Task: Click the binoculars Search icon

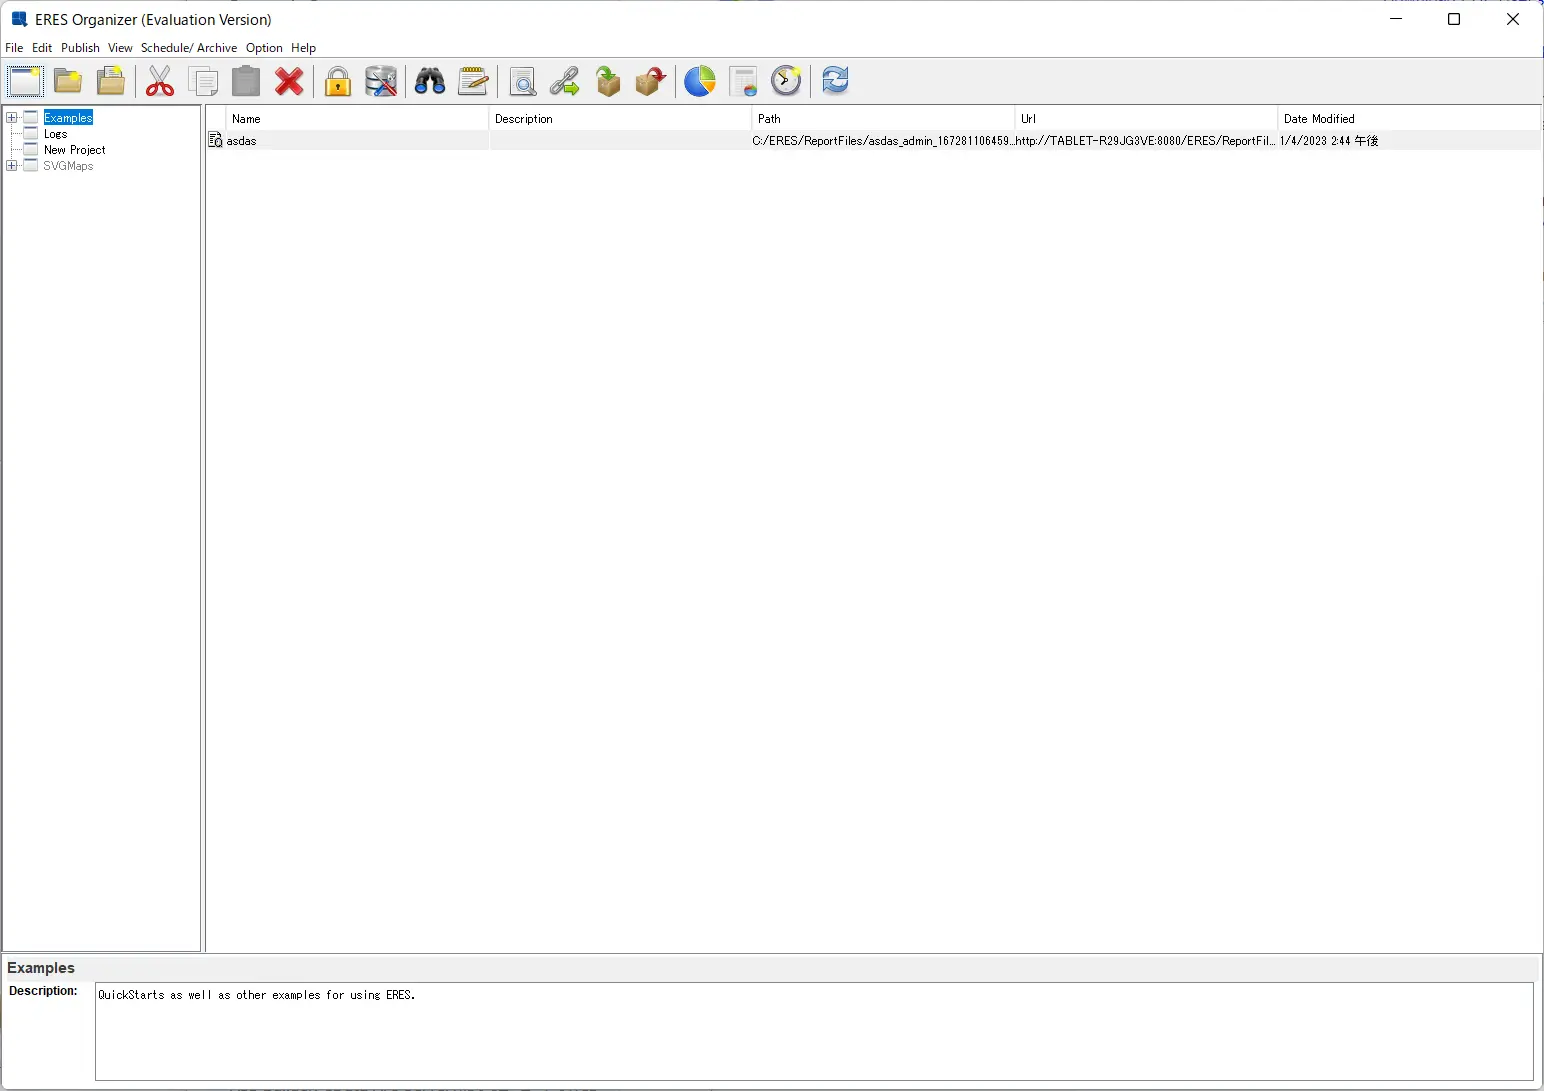Action: pyautogui.click(x=430, y=81)
